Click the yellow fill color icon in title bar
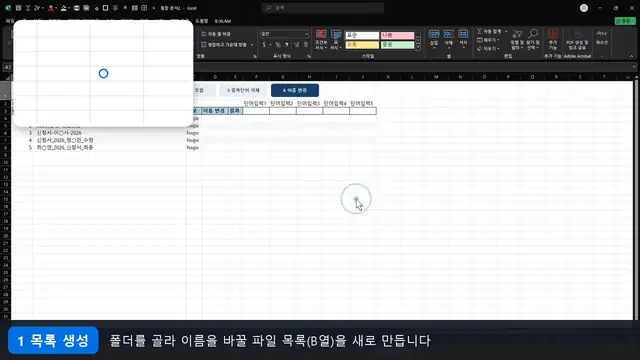The height and width of the screenshot is (360, 640). click(63, 8)
